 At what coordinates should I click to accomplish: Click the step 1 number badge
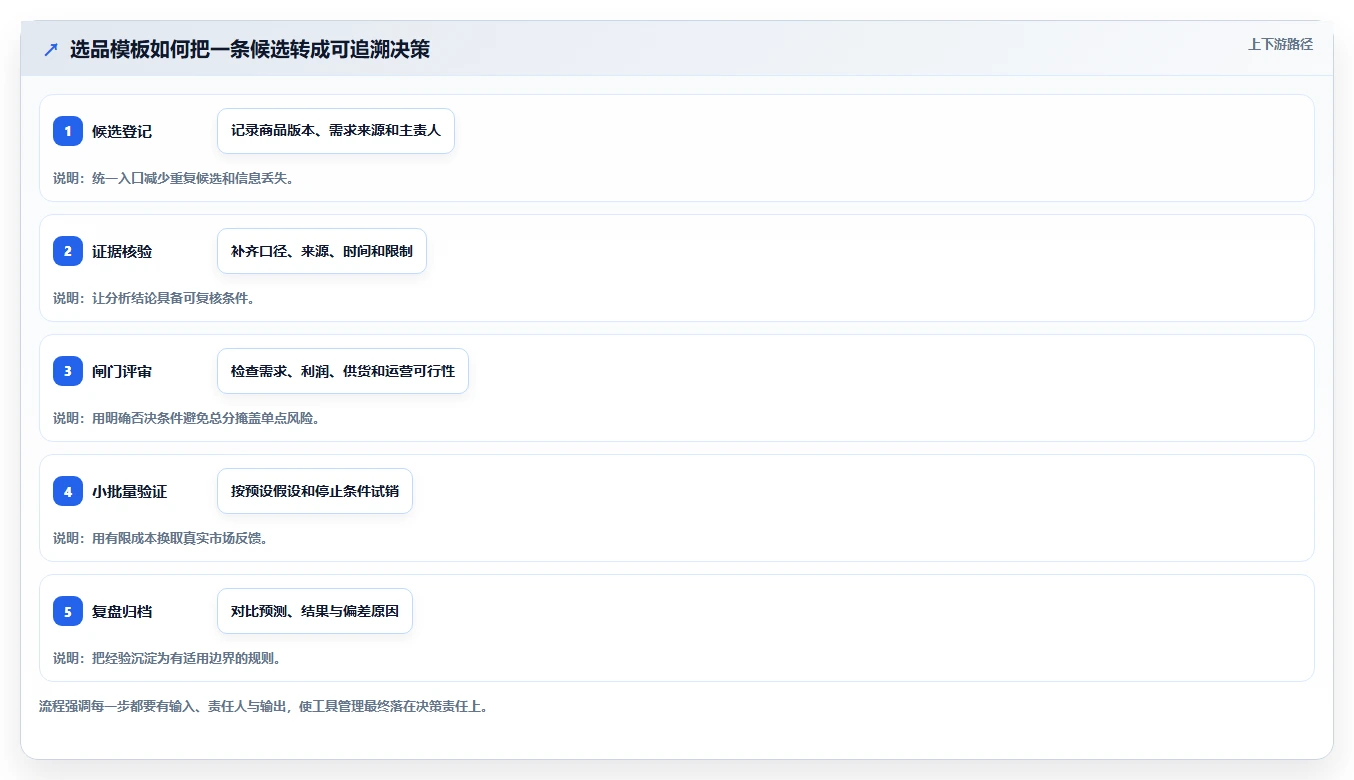tap(68, 131)
